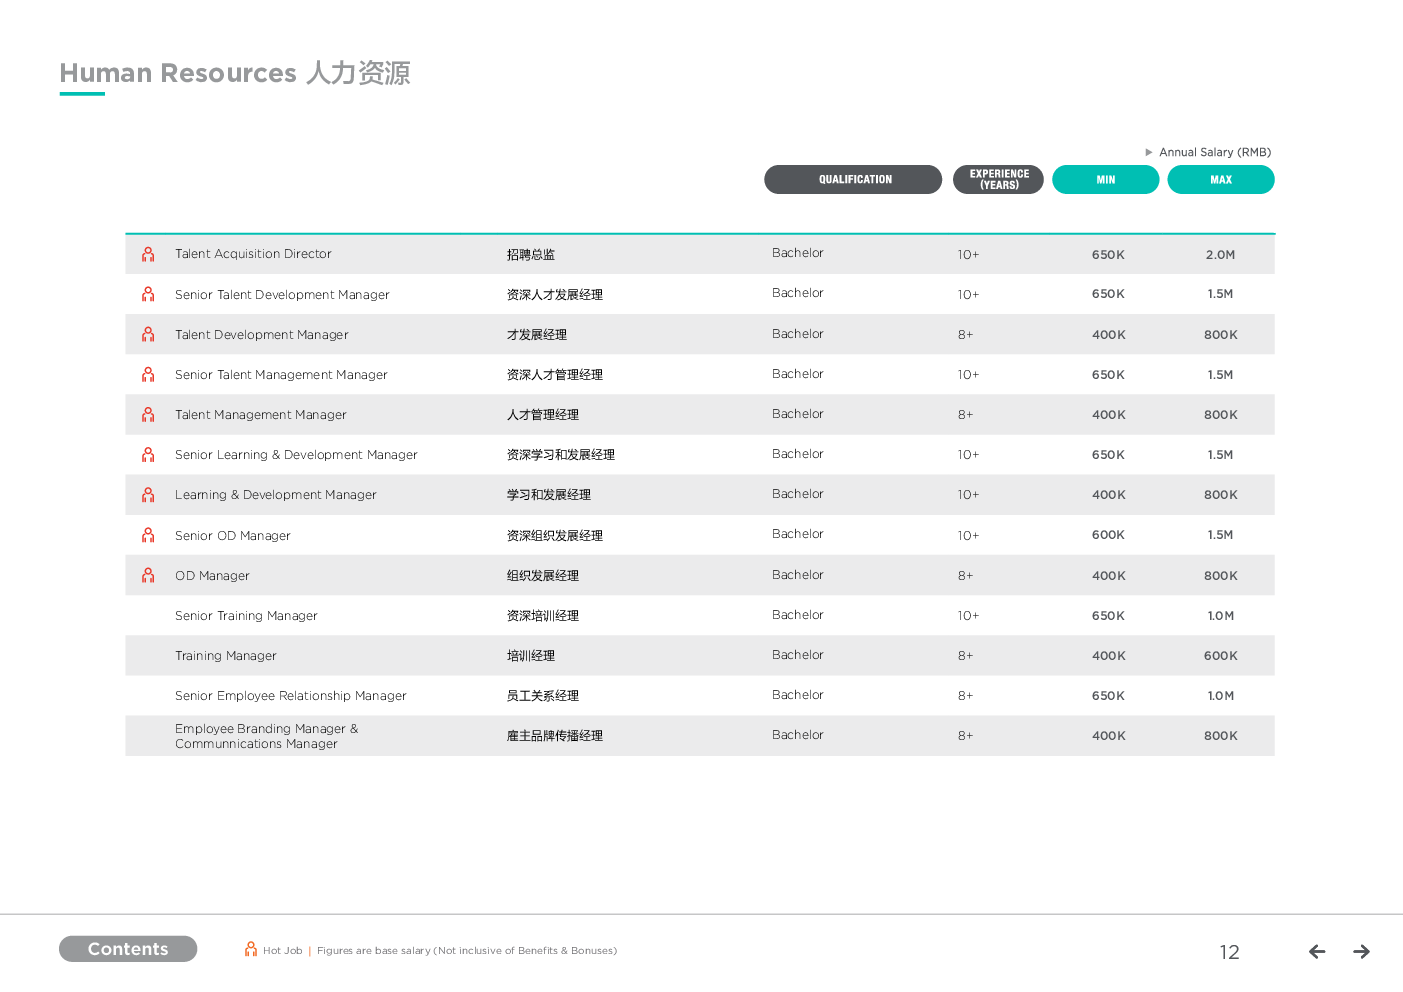Screen dimensions: 1403x992
Task: Click 650K min for Senior Talent Management Manager
Action: click(1108, 375)
